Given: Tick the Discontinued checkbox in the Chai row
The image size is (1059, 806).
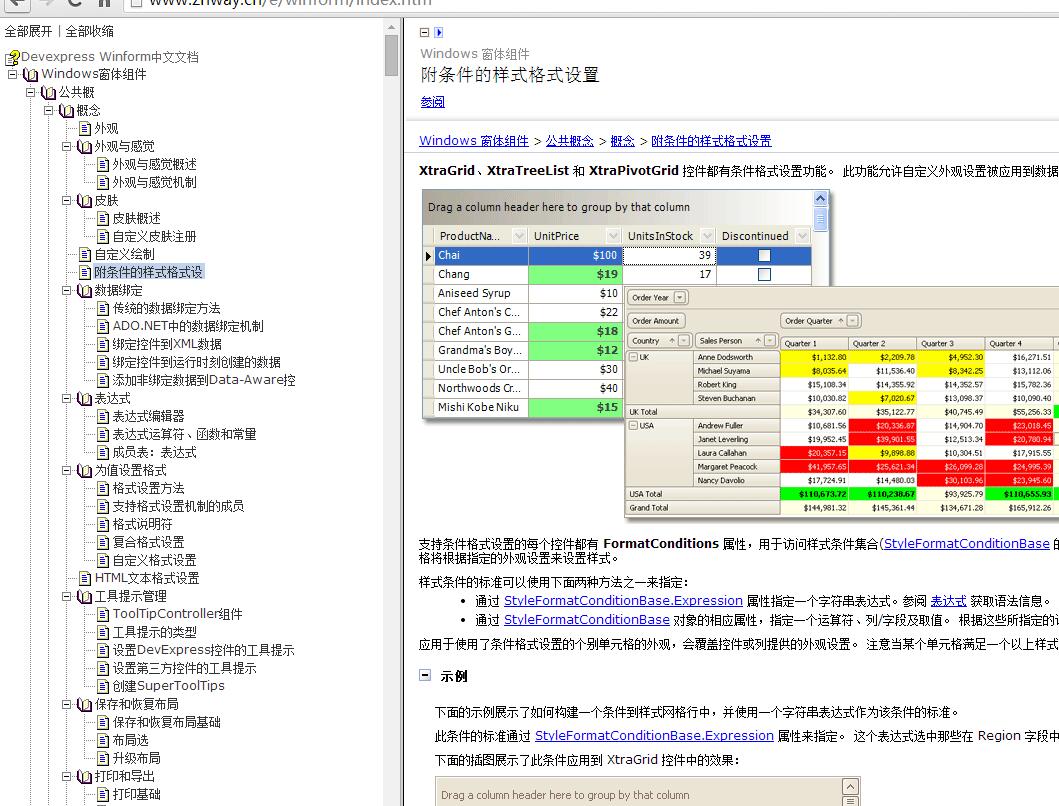Looking at the screenshot, I should click(x=764, y=256).
